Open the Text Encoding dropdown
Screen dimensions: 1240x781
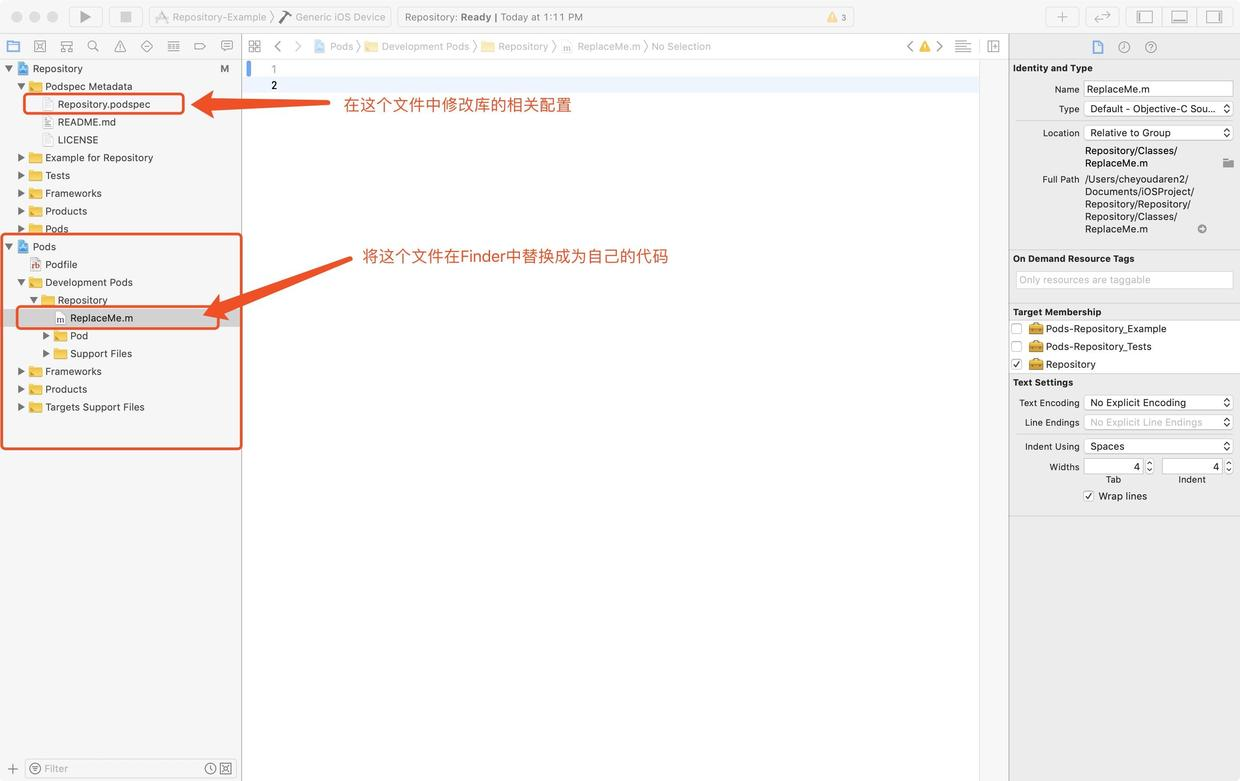[x=1157, y=402]
